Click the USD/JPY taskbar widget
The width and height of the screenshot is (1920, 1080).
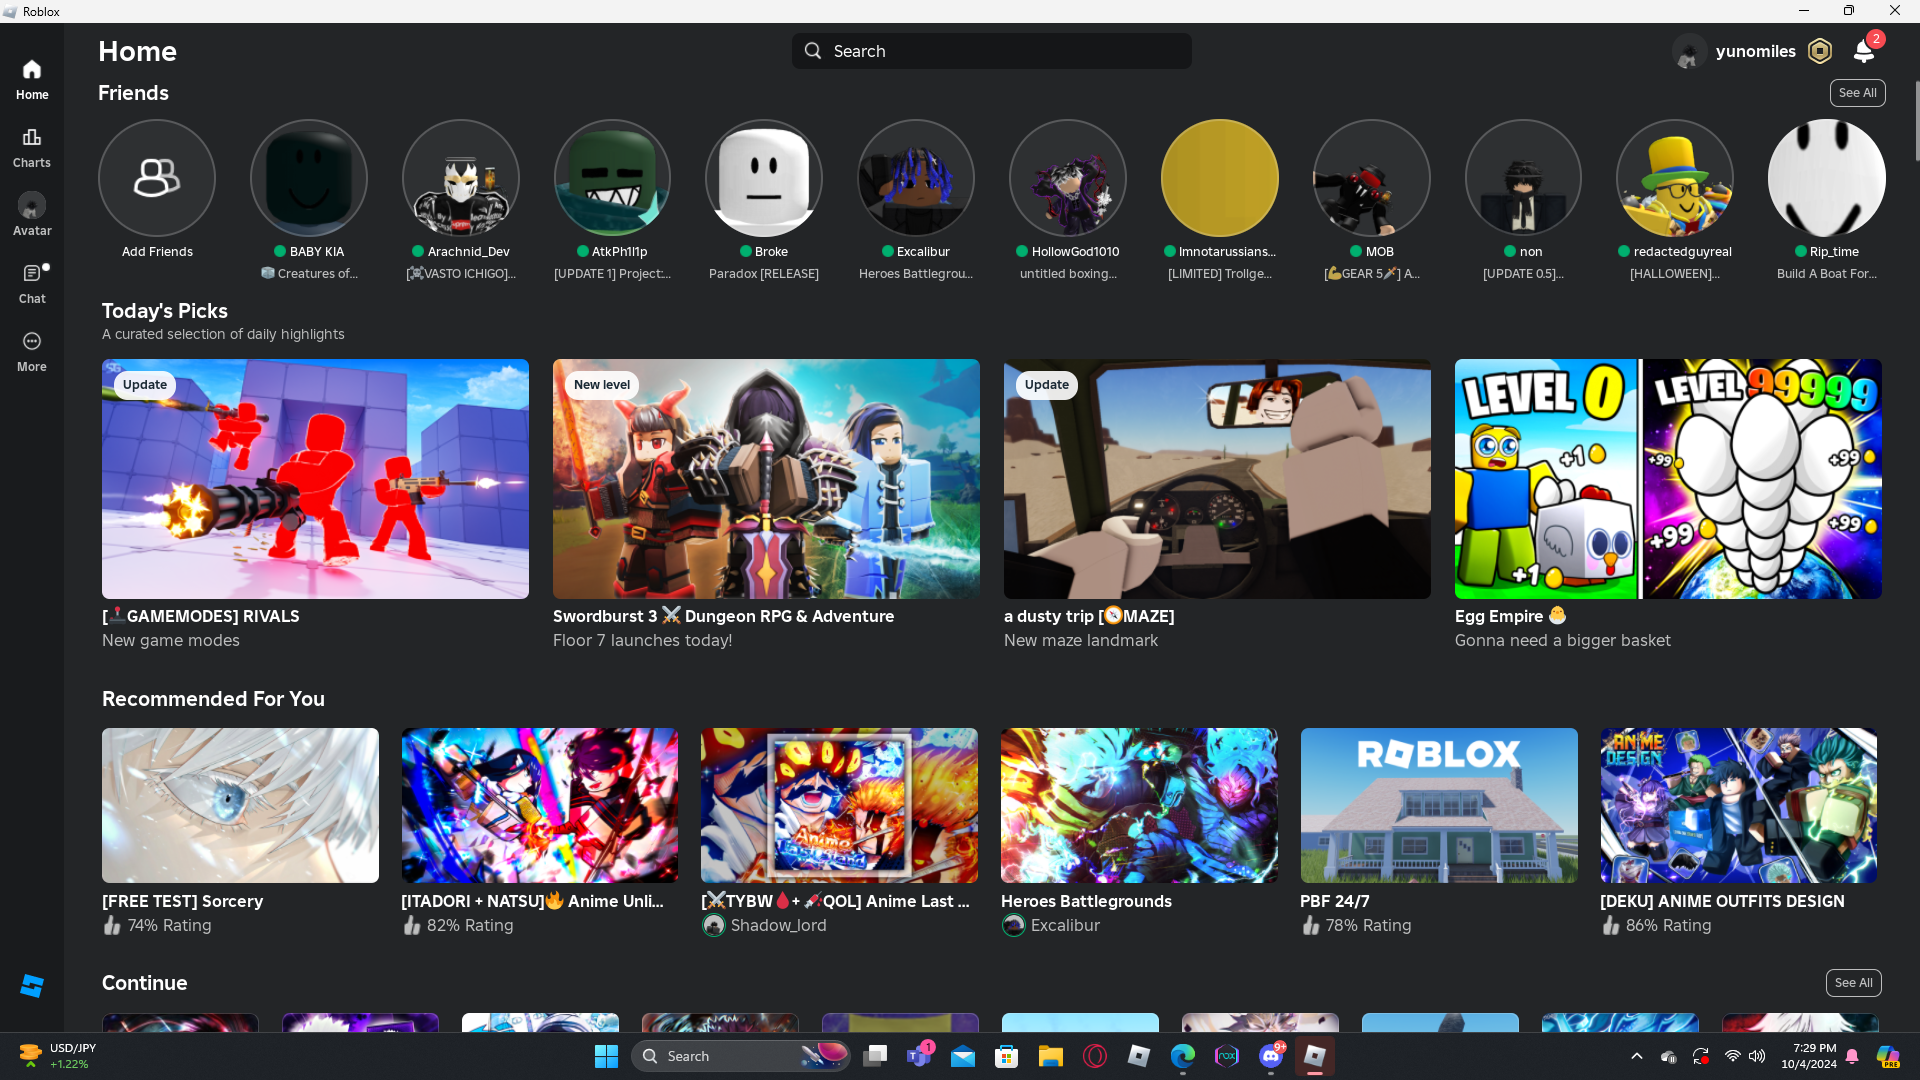tap(58, 1056)
